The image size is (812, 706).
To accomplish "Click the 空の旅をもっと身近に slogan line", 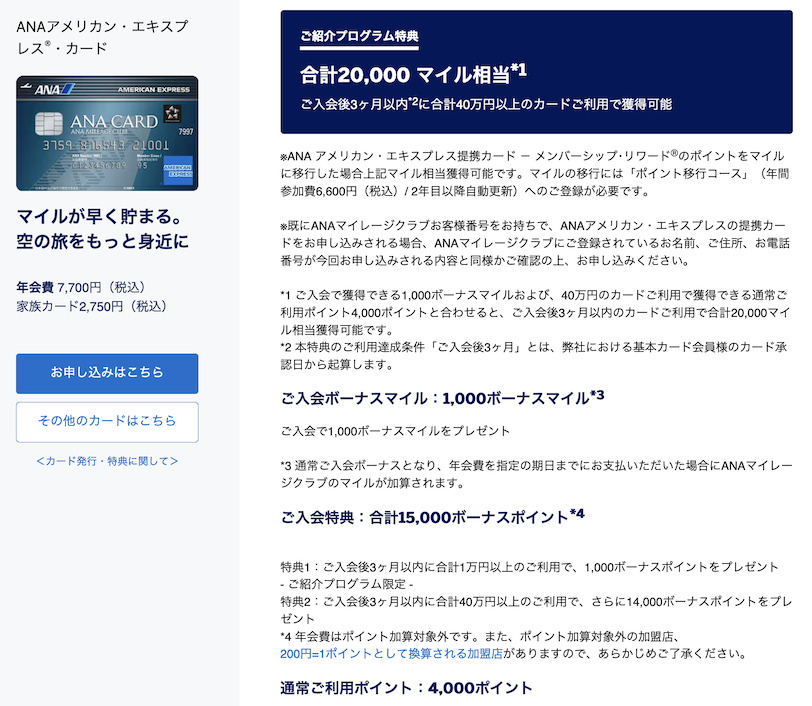I will tap(103, 241).
